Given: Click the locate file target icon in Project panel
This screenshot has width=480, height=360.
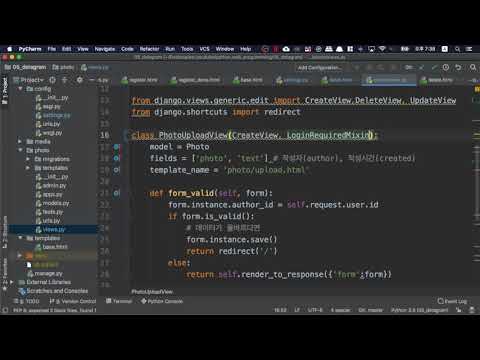Looking at the screenshot, I should point(52,80).
